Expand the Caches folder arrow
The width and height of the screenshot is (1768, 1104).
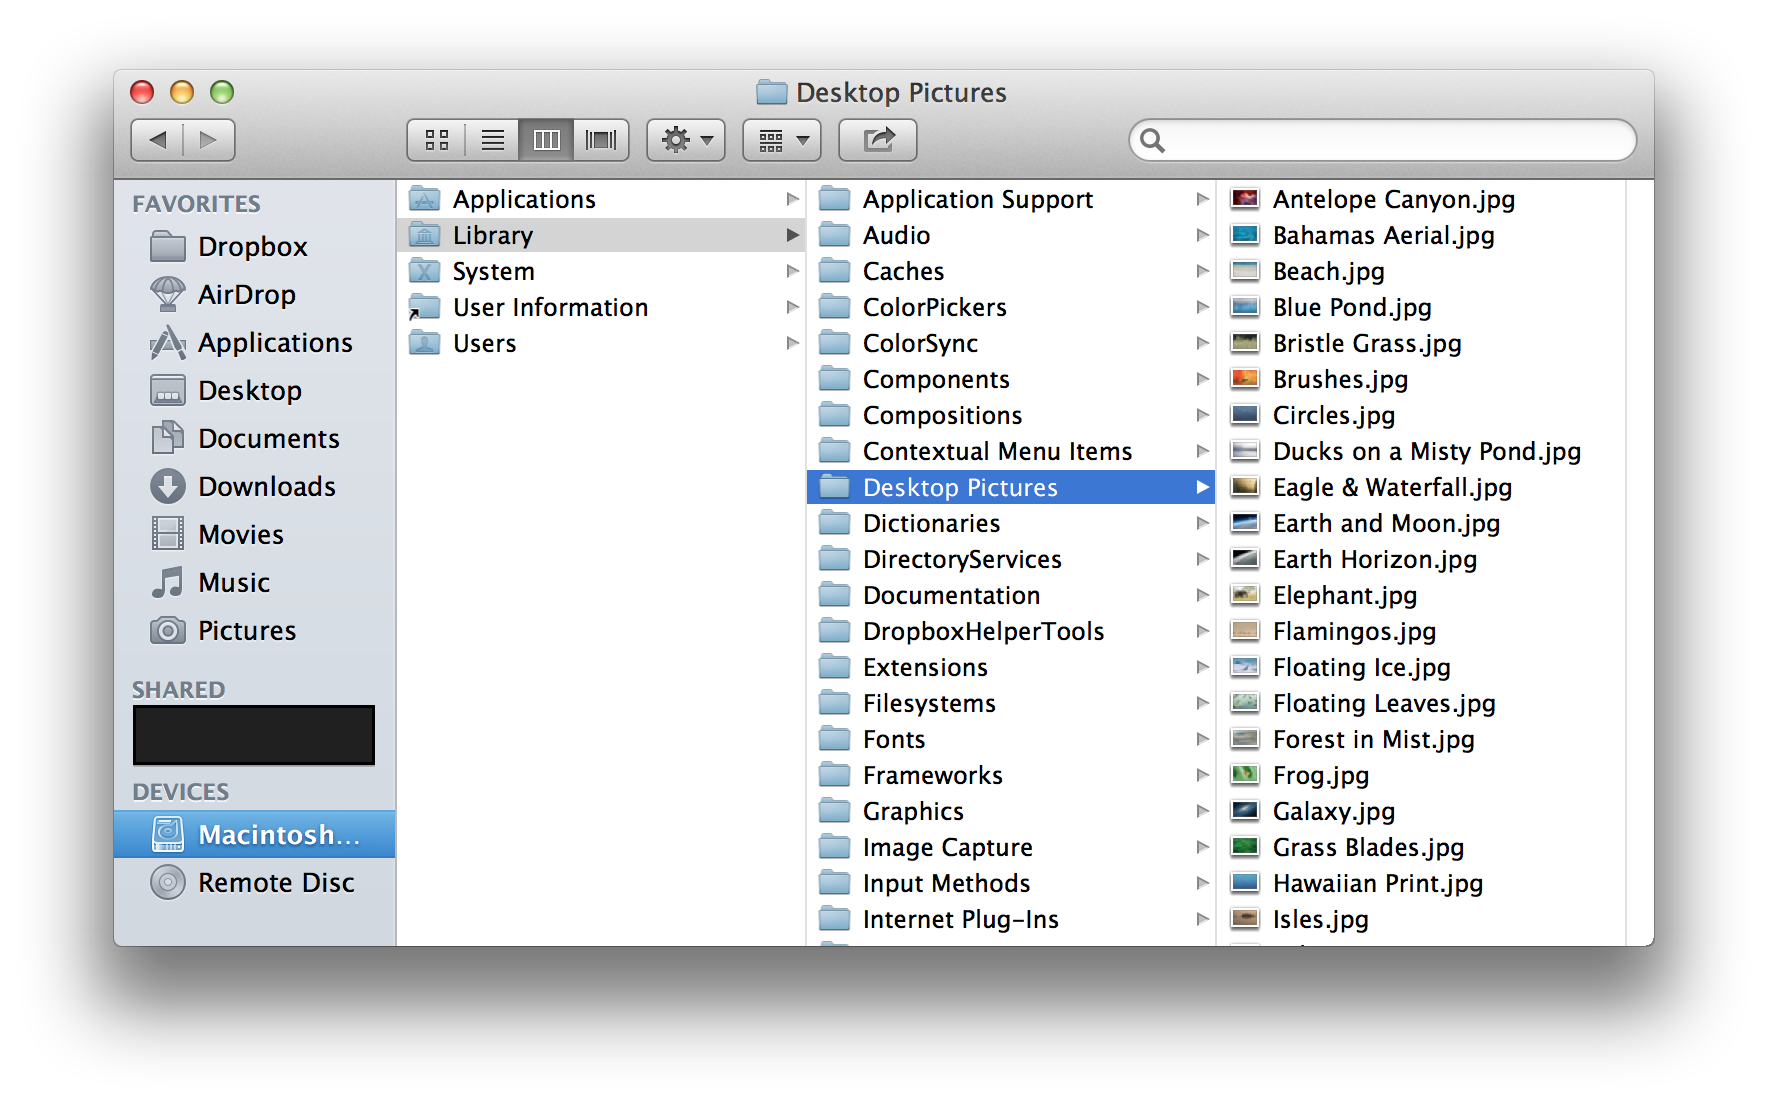coord(1202,271)
